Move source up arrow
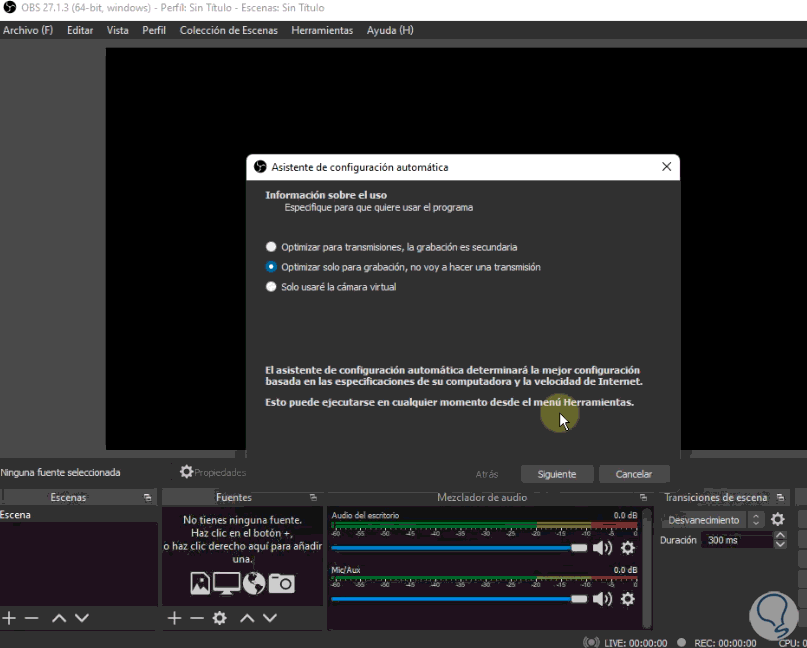The width and height of the screenshot is (807, 648). pyautogui.click(x=247, y=618)
